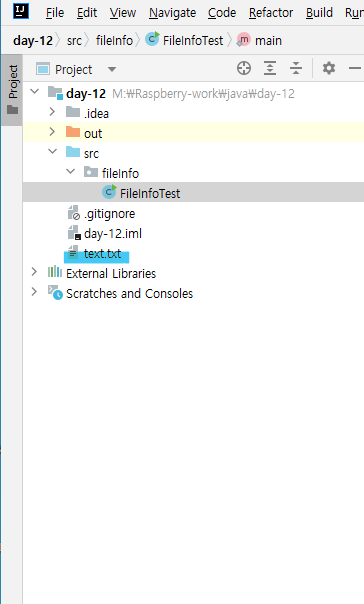364x604 pixels.
Task: Select the out folder row
Action: pos(193,133)
